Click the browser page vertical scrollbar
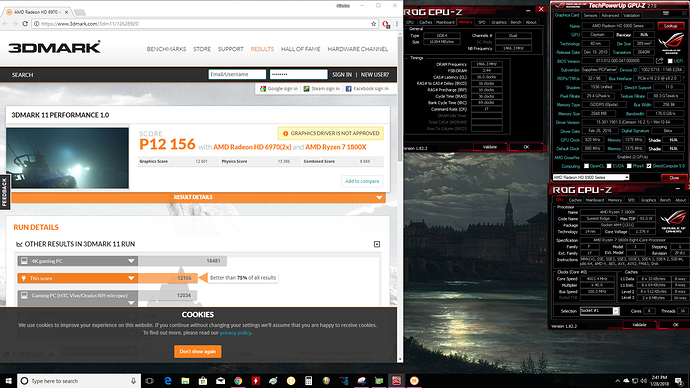Viewport: 690px width, 388px height. point(400,198)
